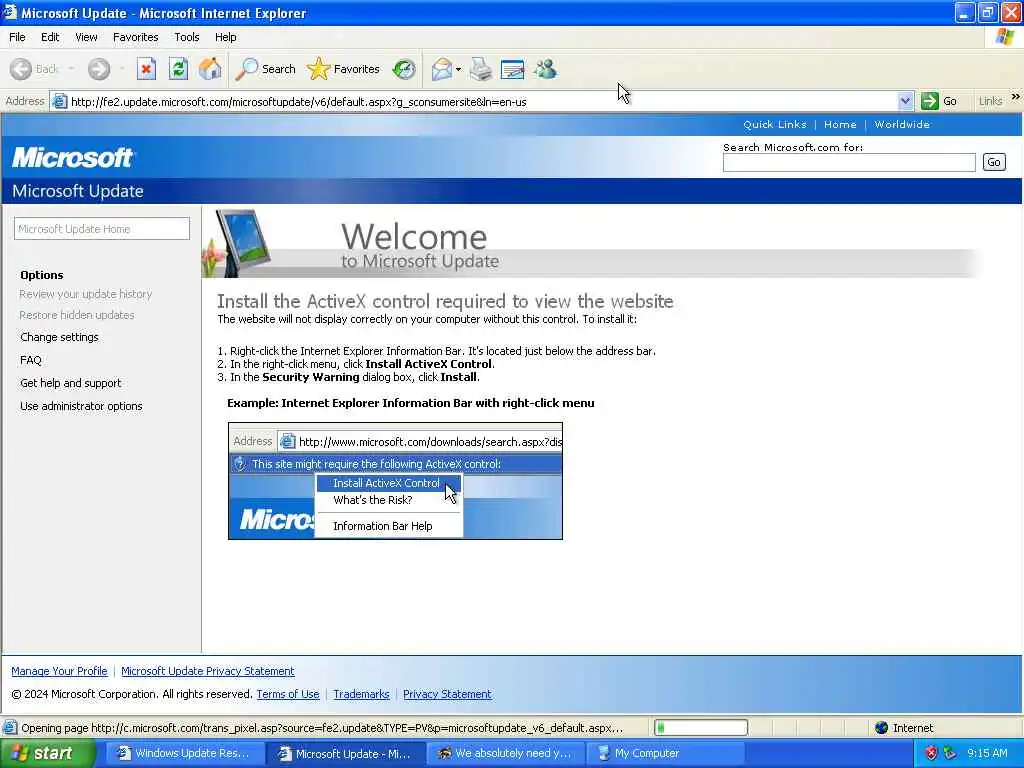Click the Print icon in toolbar
Viewport: 1024px width, 768px height.
point(481,69)
